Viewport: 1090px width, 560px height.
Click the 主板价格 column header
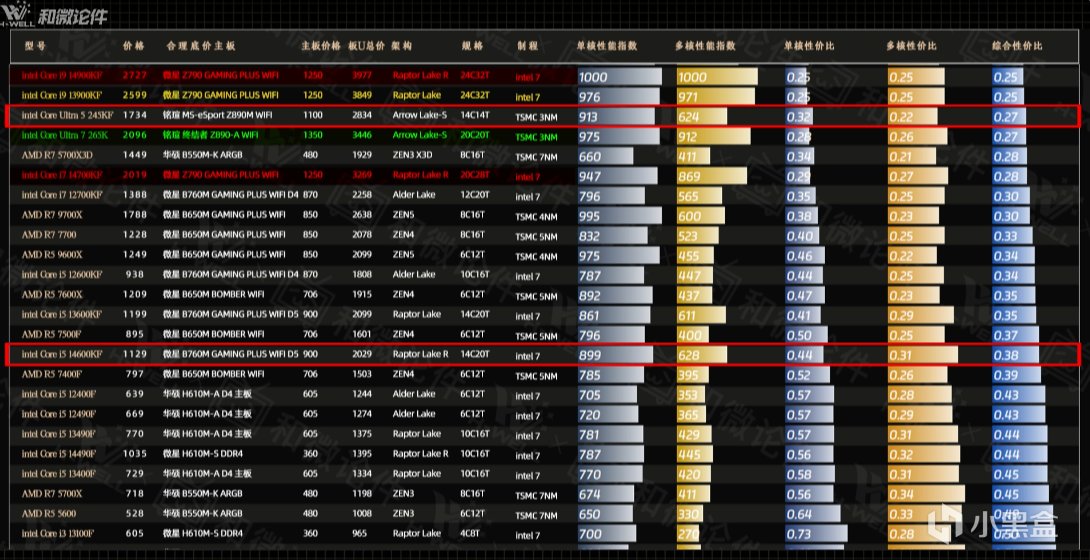(321, 46)
